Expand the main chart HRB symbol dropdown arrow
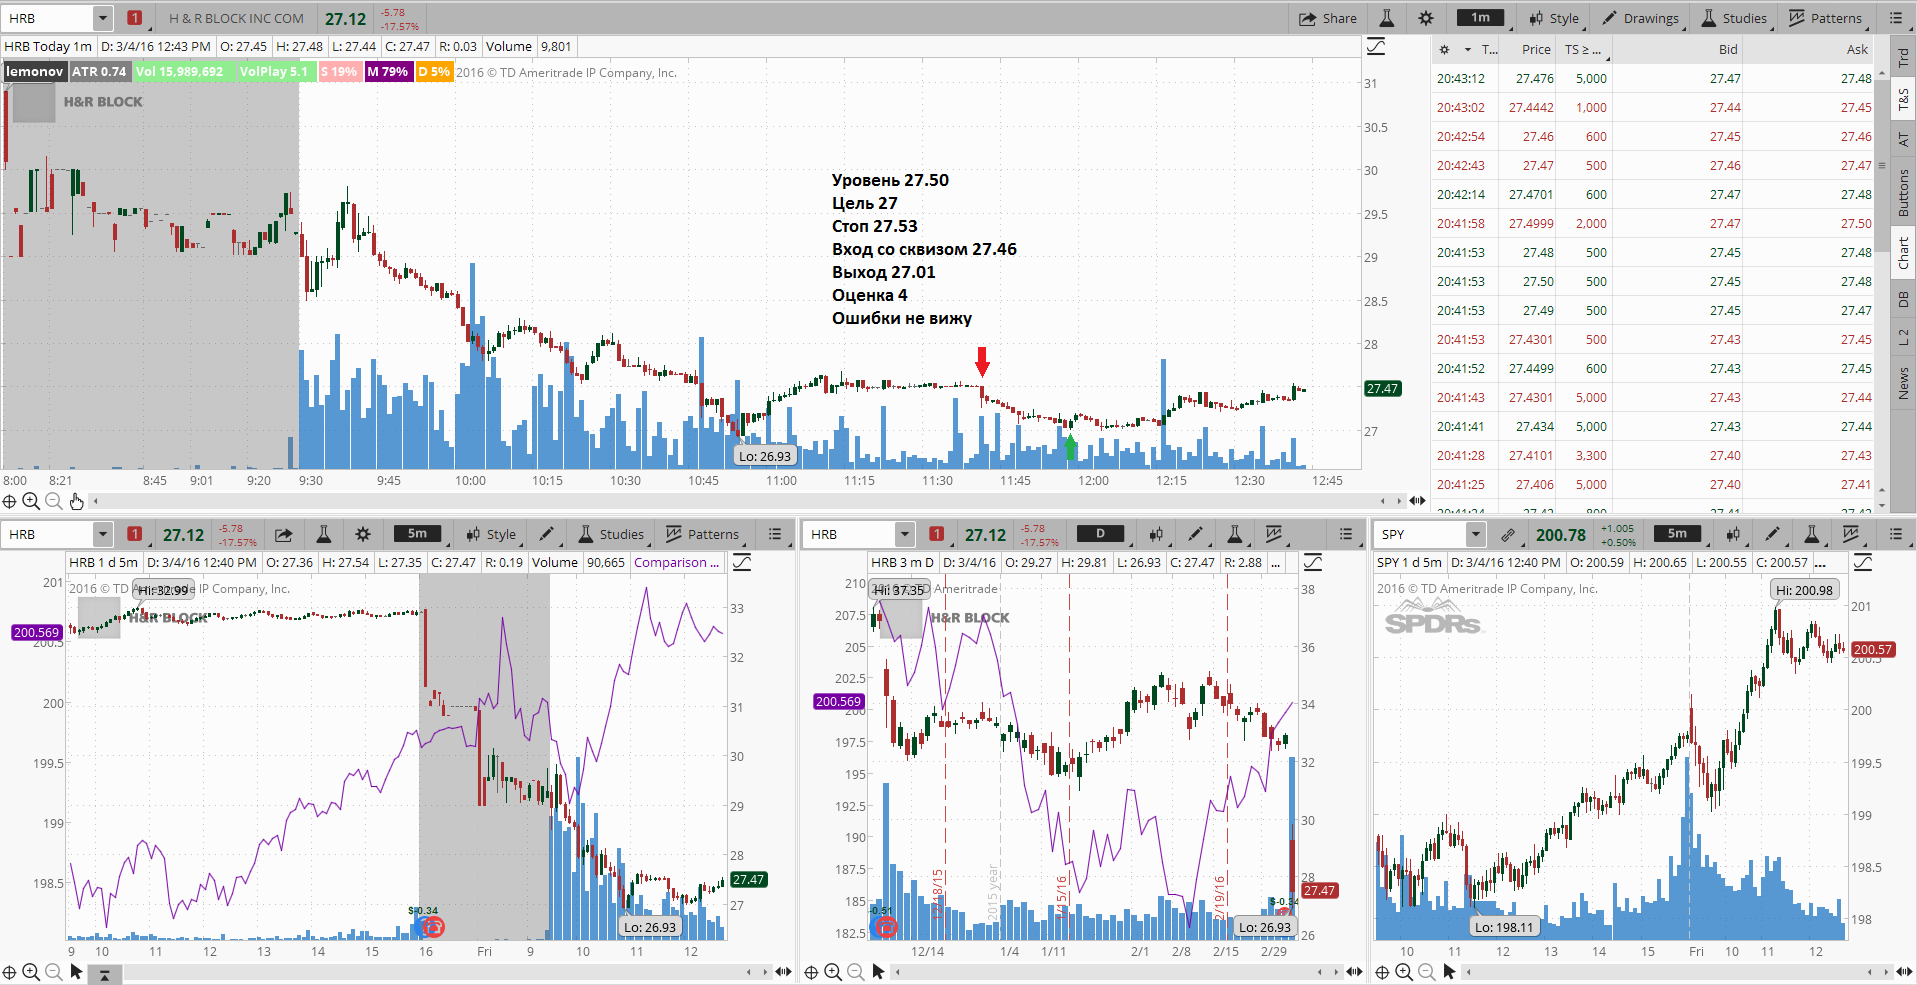 (x=103, y=18)
